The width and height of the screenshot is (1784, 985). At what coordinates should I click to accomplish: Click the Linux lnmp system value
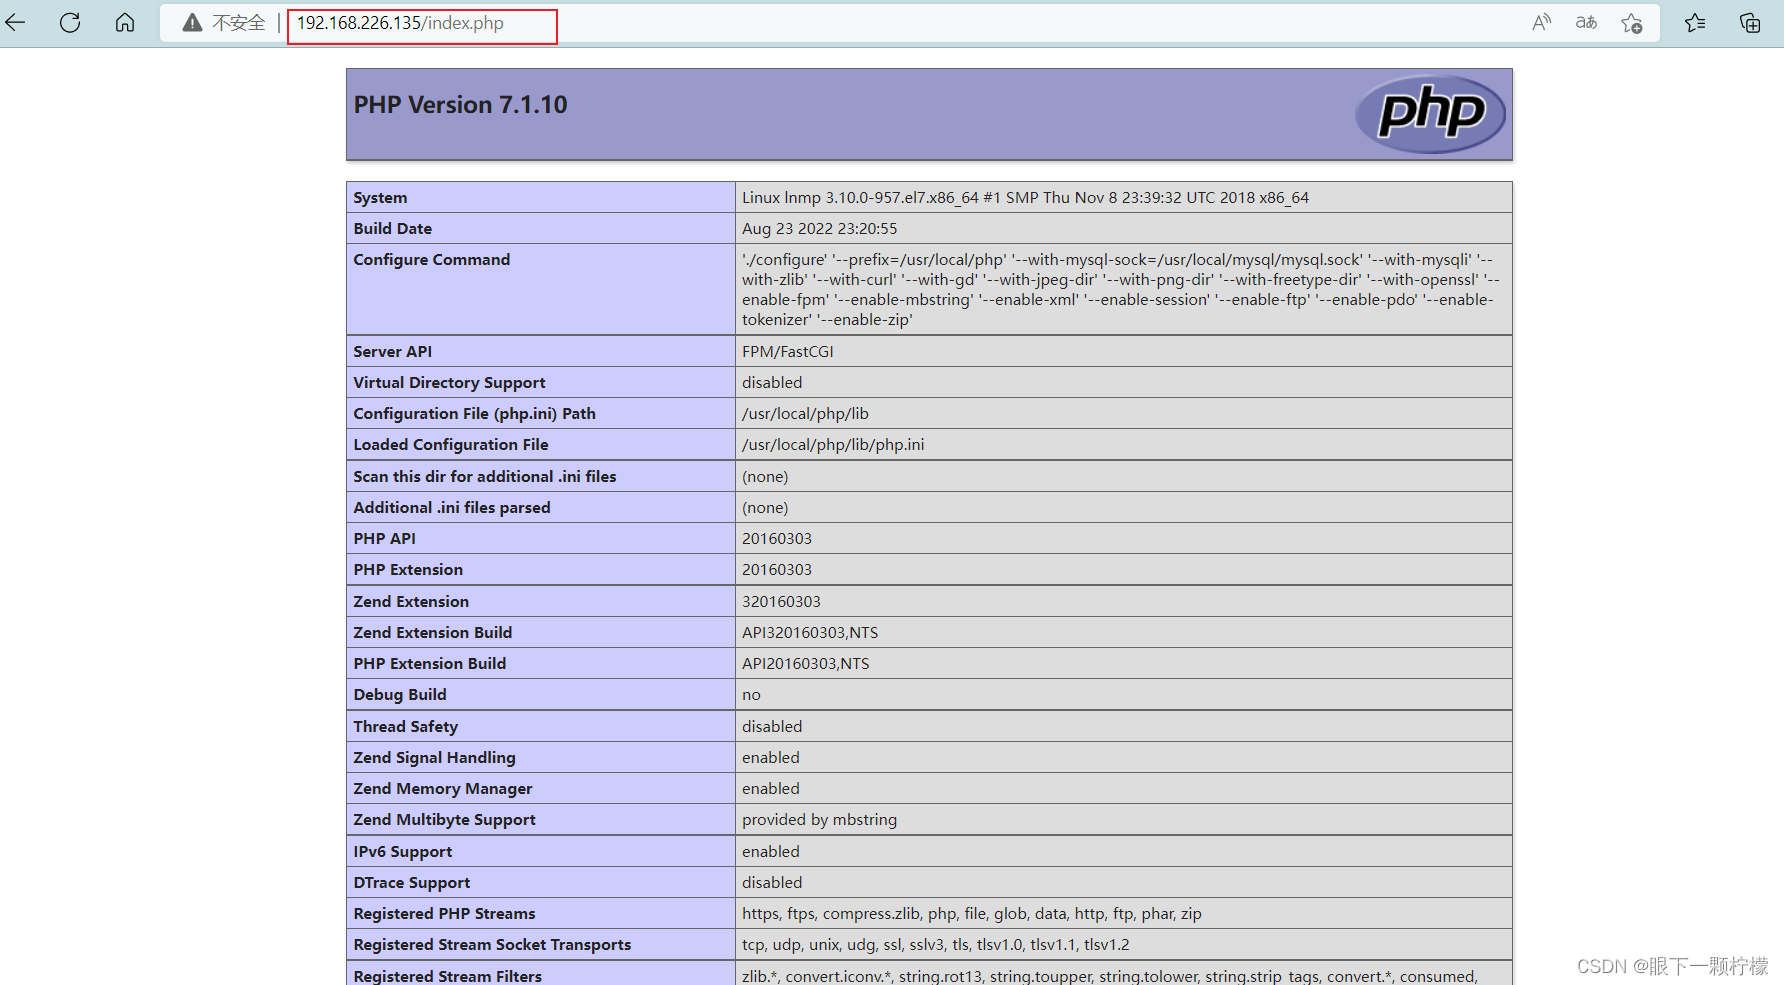(x=1025, y=198)
